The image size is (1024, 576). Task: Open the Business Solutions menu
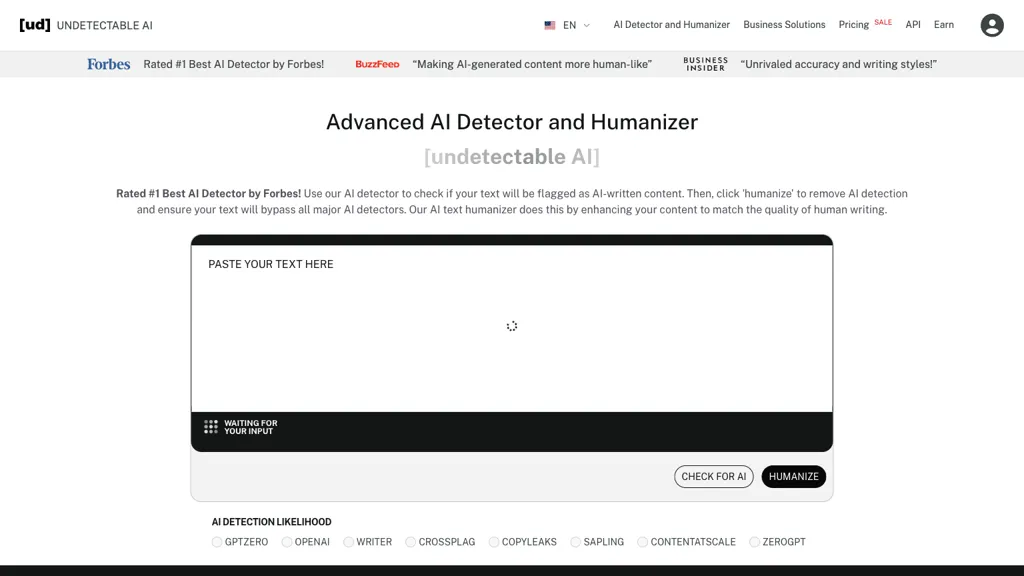point(784,25)
